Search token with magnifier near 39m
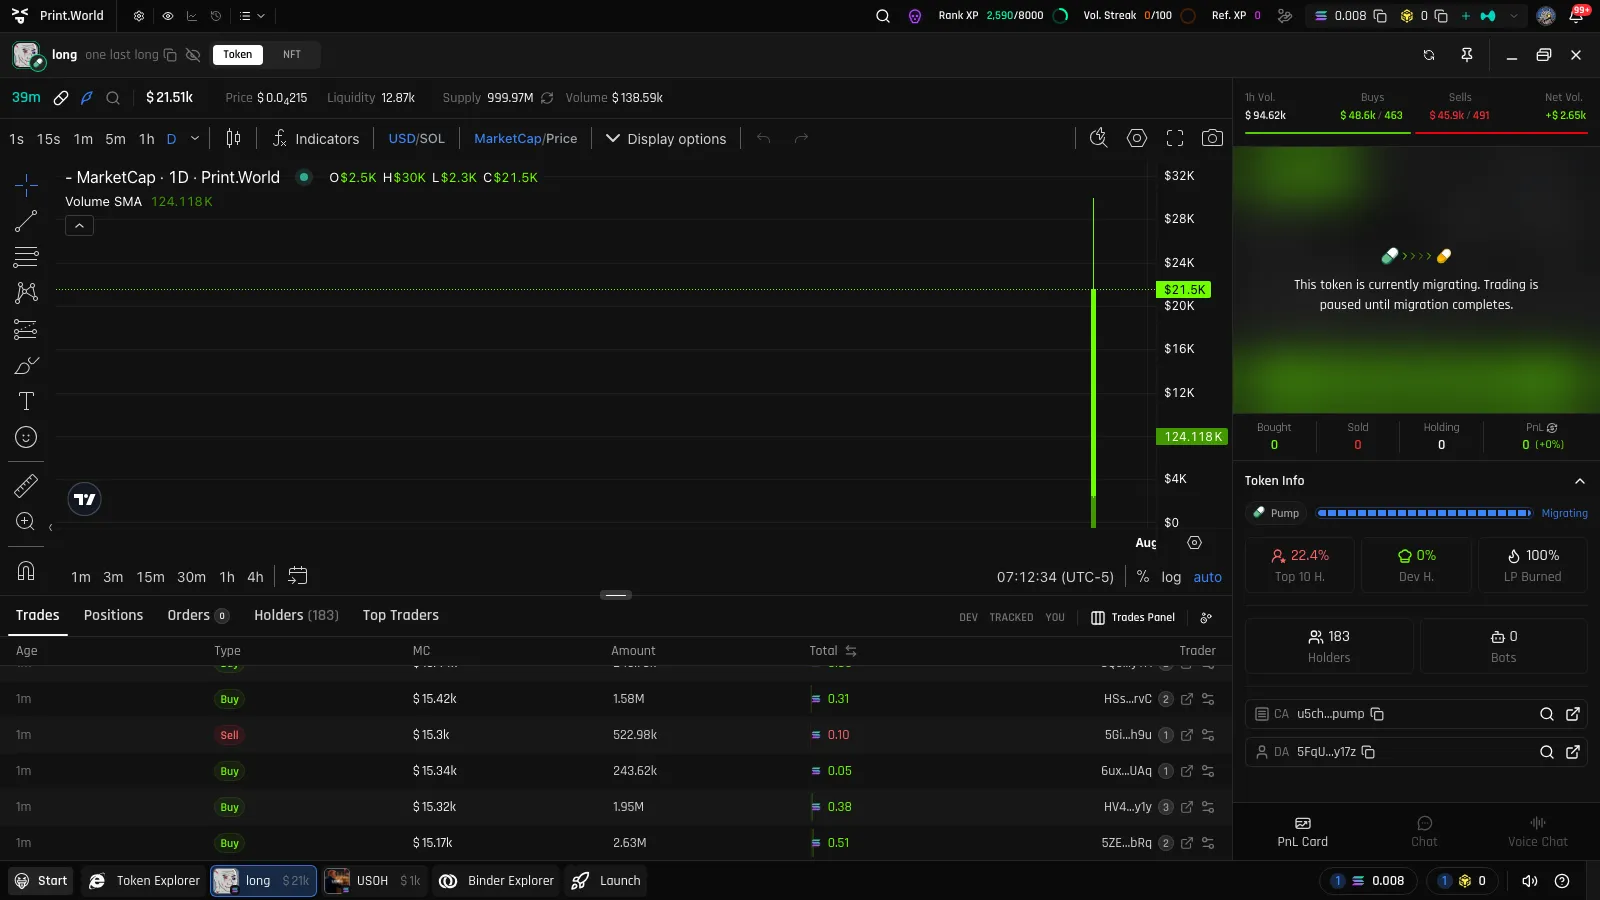 [113, 98]
